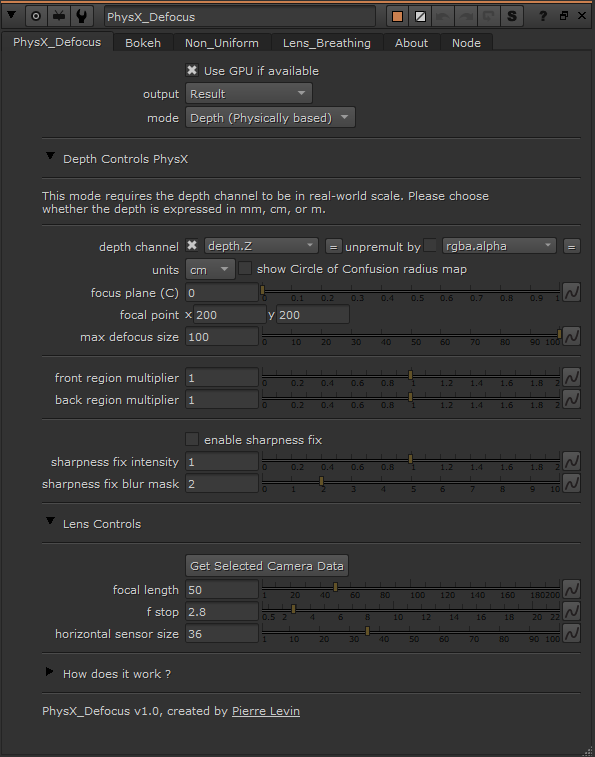Viewport: 595px width, 757px height.
Task: Click the focal point x field
Action: pyautogui.click(x=230, y=315)
